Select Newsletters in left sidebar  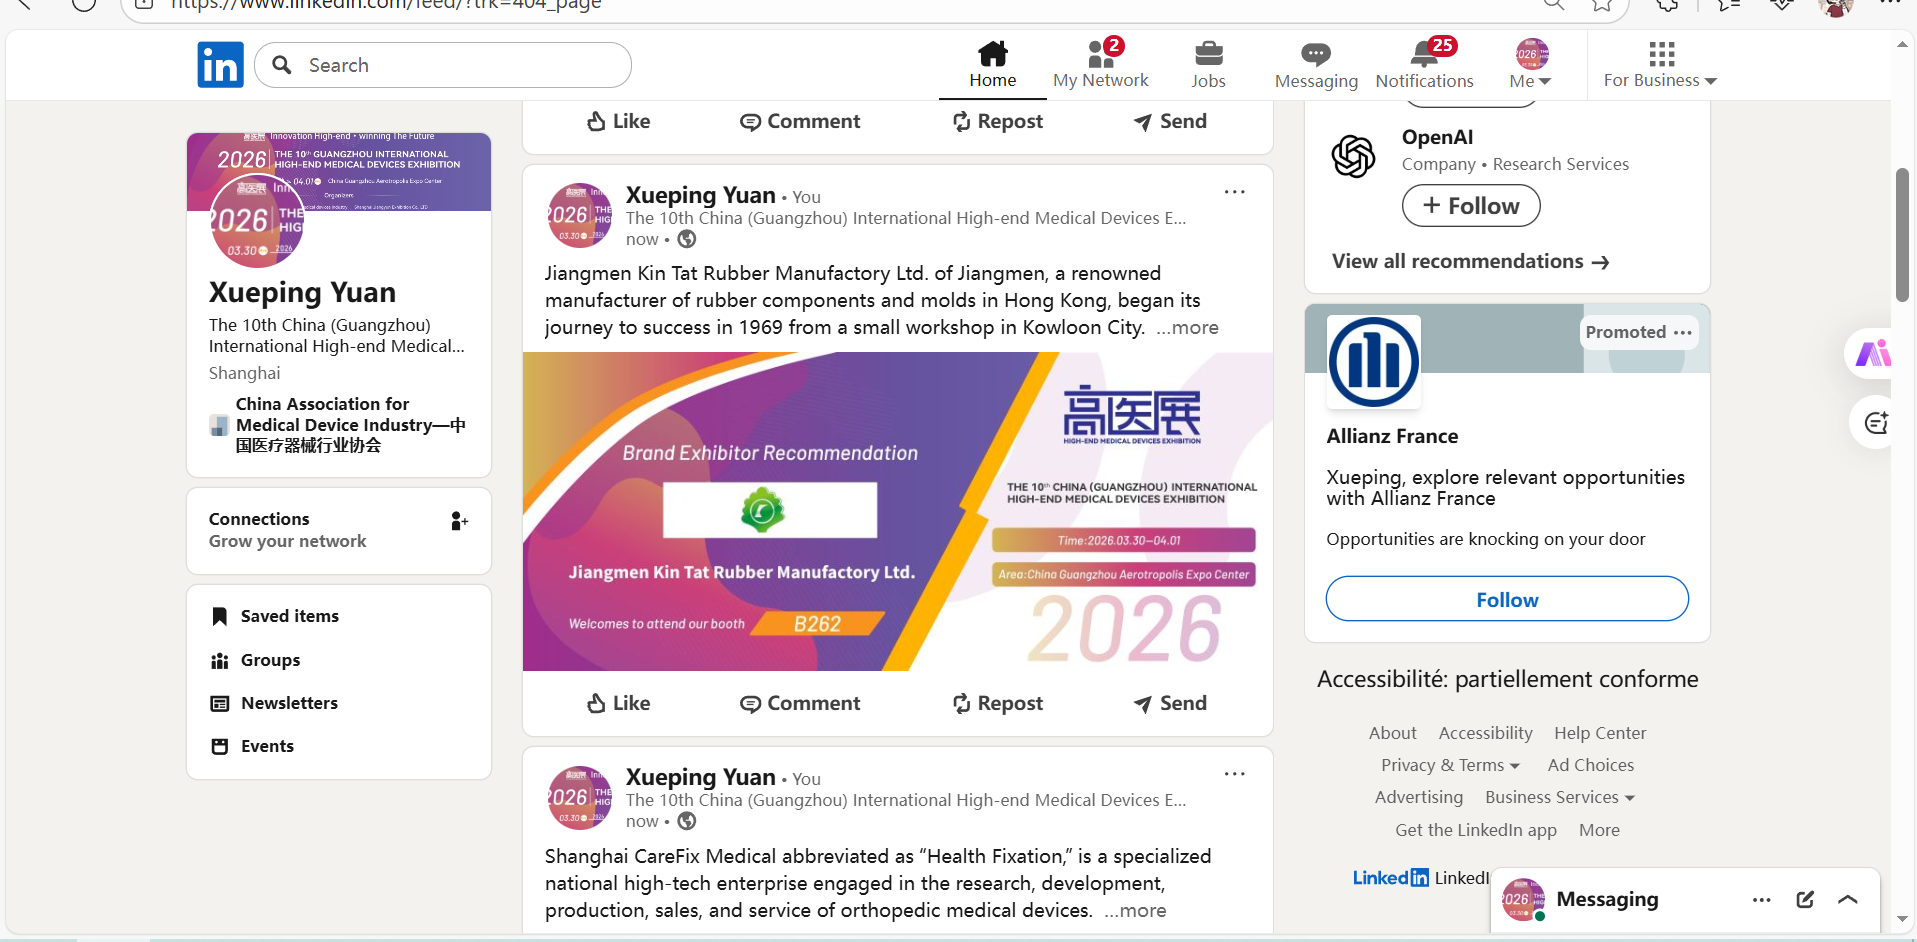point(289,703)
